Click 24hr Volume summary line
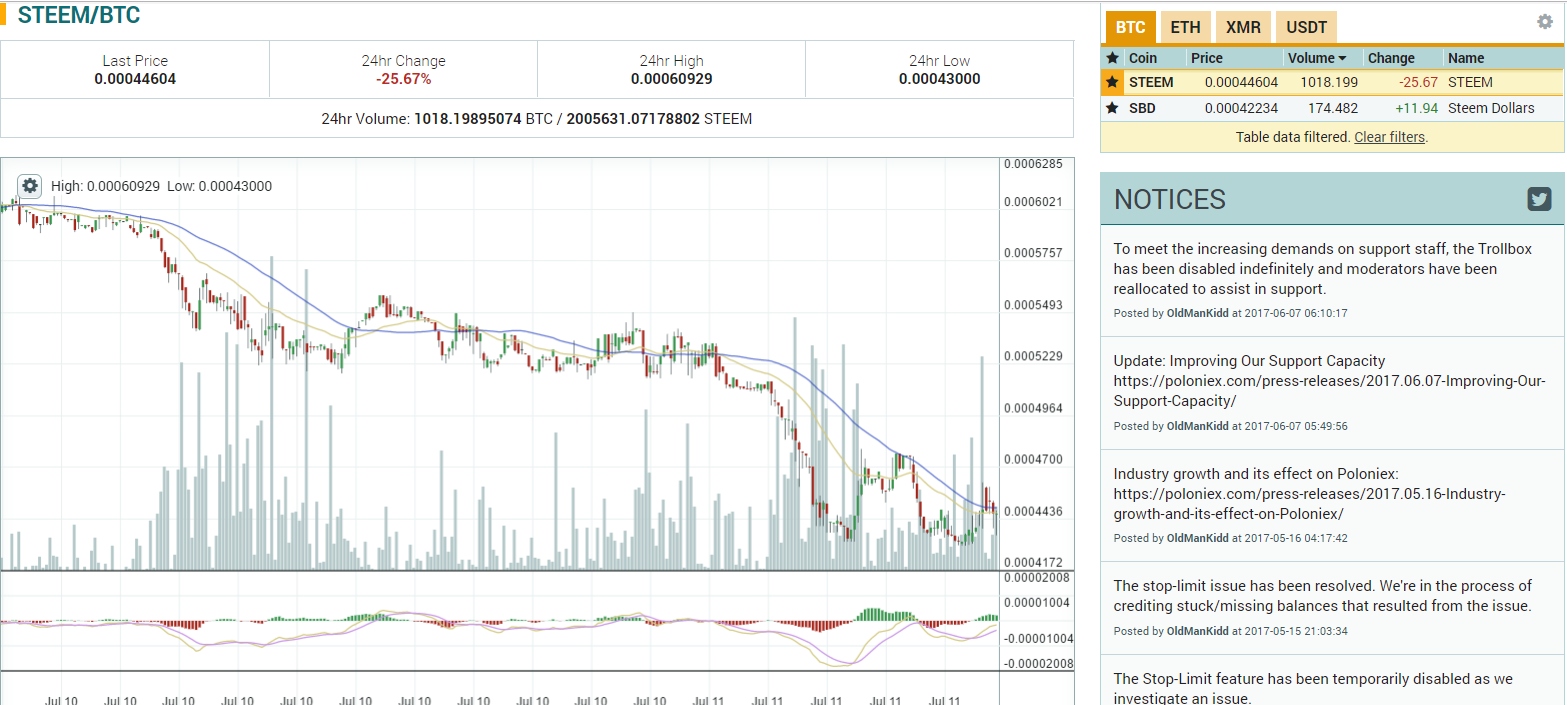Viewport: 1567px width, 705px height. coord(537,118)
